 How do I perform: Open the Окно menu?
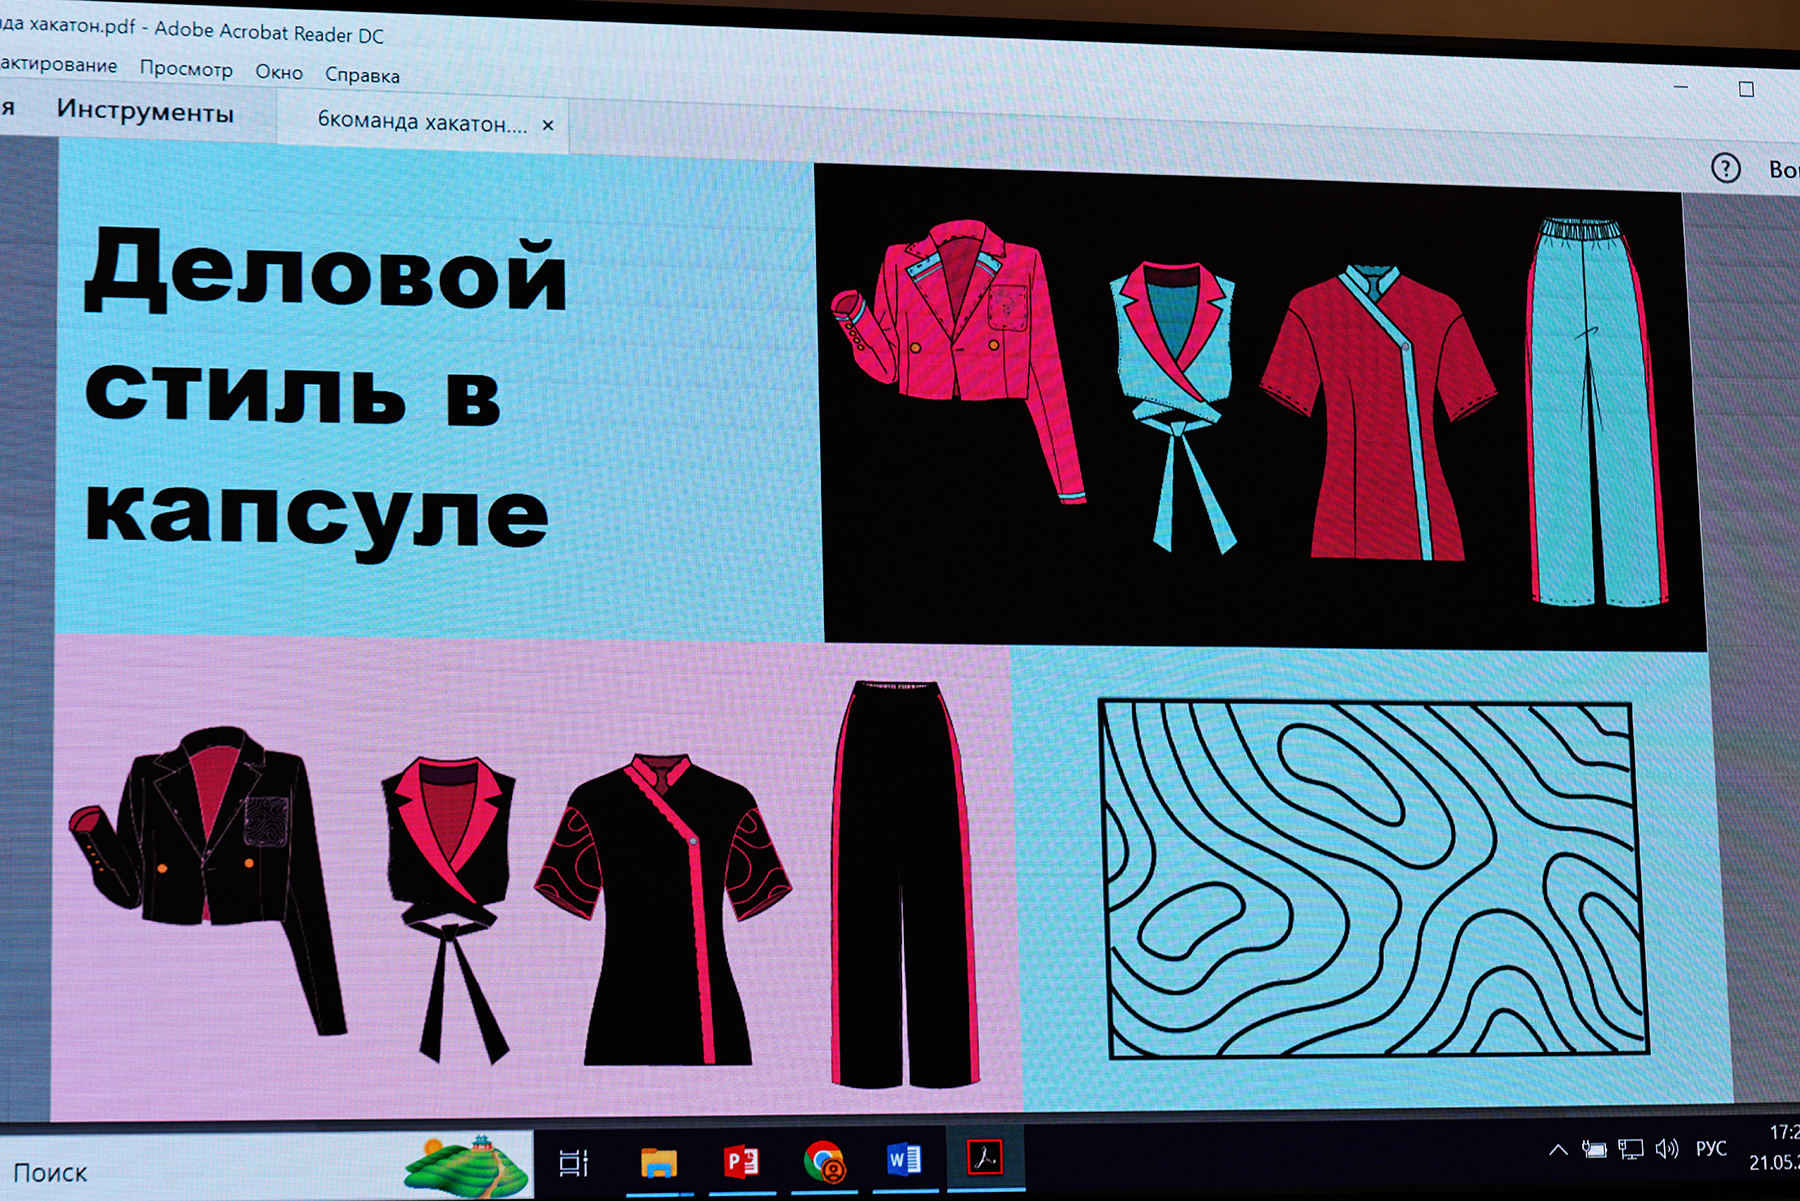tap(279, 72)
